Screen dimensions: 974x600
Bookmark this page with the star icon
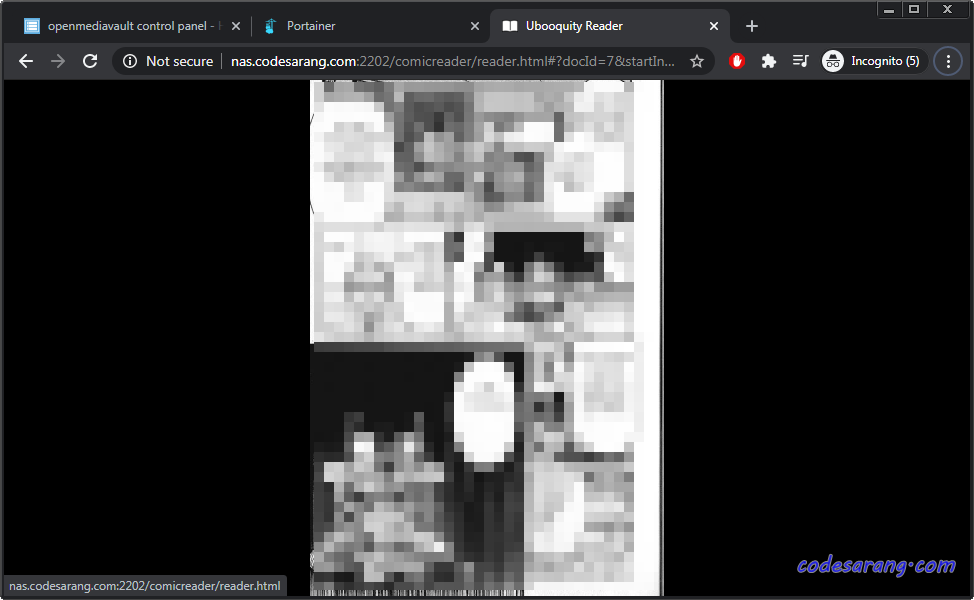click(x=697, y=61)
